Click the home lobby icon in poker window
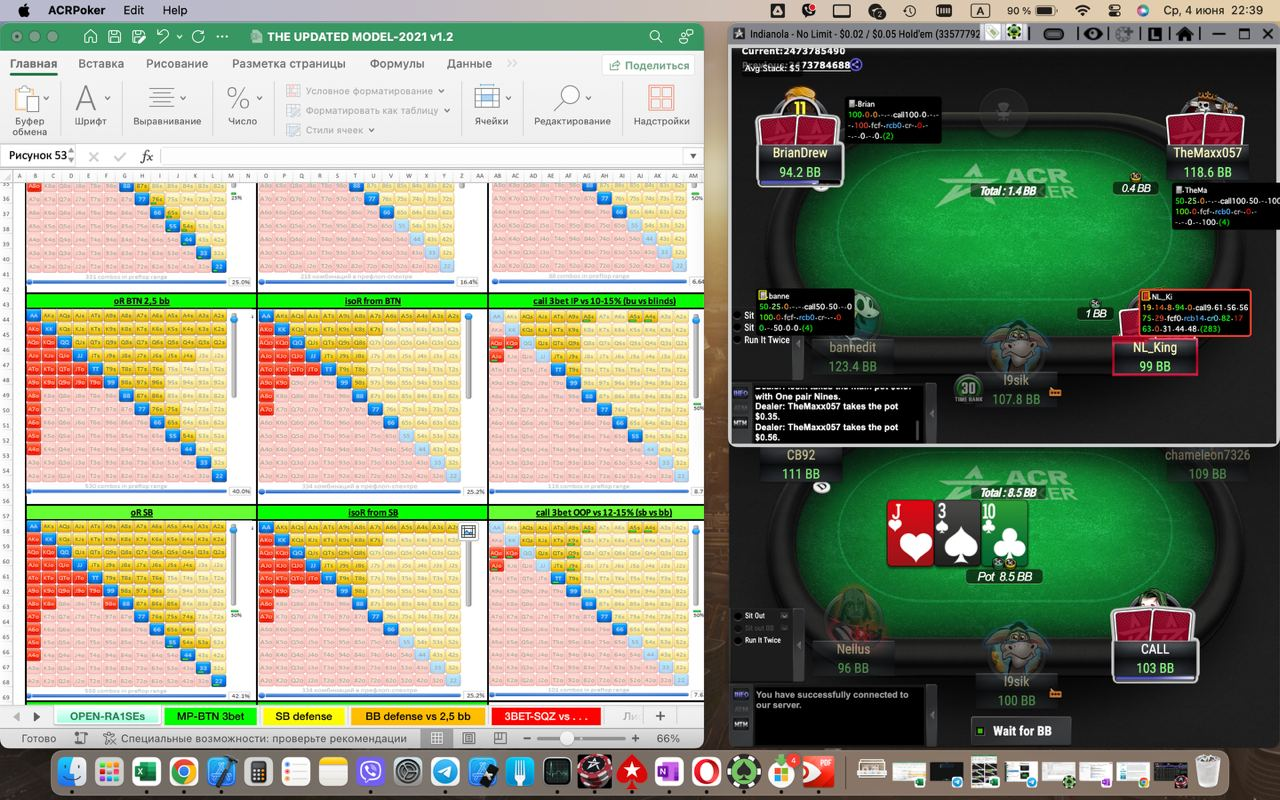The width and height of the screenshot is (1280, 800). 1185,33
